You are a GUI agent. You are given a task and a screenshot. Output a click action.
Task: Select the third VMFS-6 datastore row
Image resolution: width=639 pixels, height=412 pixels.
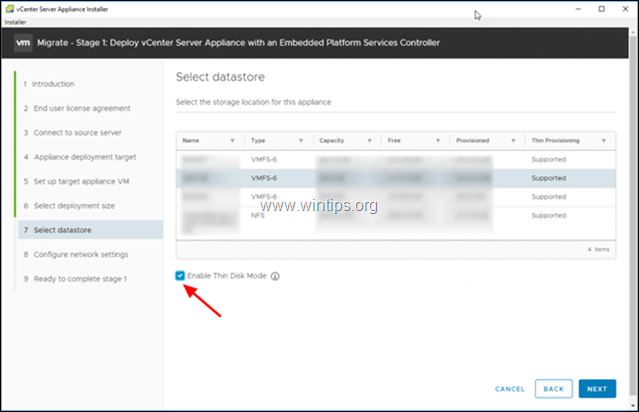[x=396, y=197]
